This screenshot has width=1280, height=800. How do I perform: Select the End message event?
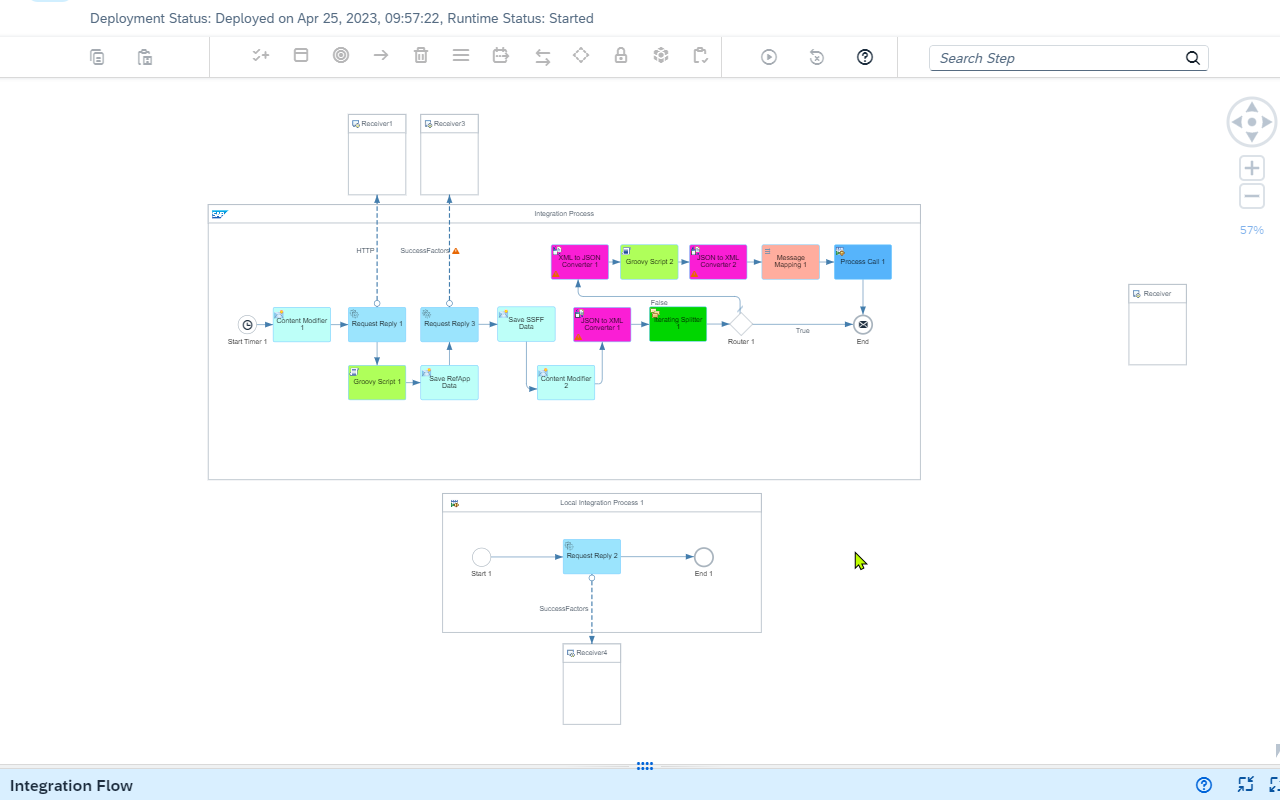tap(863, 325)
